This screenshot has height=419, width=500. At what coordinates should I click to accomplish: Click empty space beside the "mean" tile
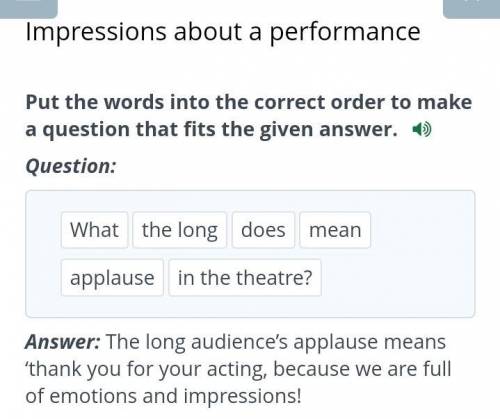click(422, 230)
